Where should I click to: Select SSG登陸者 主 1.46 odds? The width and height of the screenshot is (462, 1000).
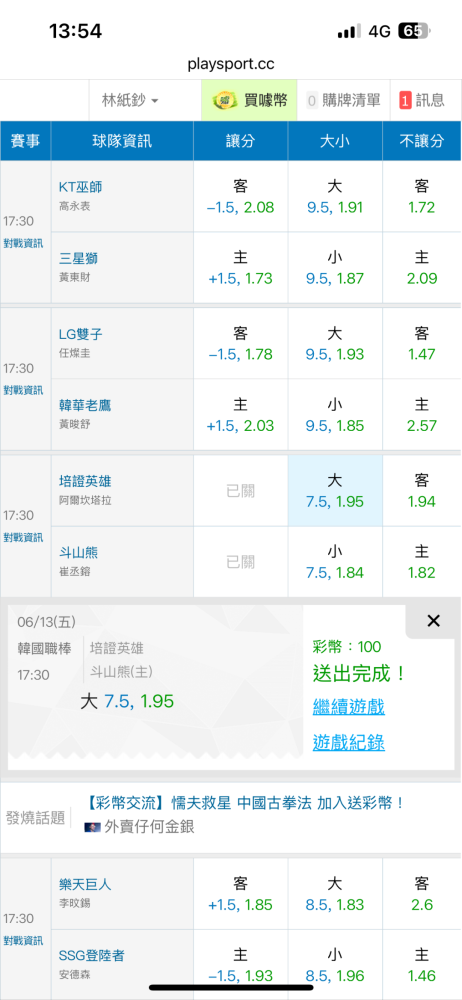[422, 964]
